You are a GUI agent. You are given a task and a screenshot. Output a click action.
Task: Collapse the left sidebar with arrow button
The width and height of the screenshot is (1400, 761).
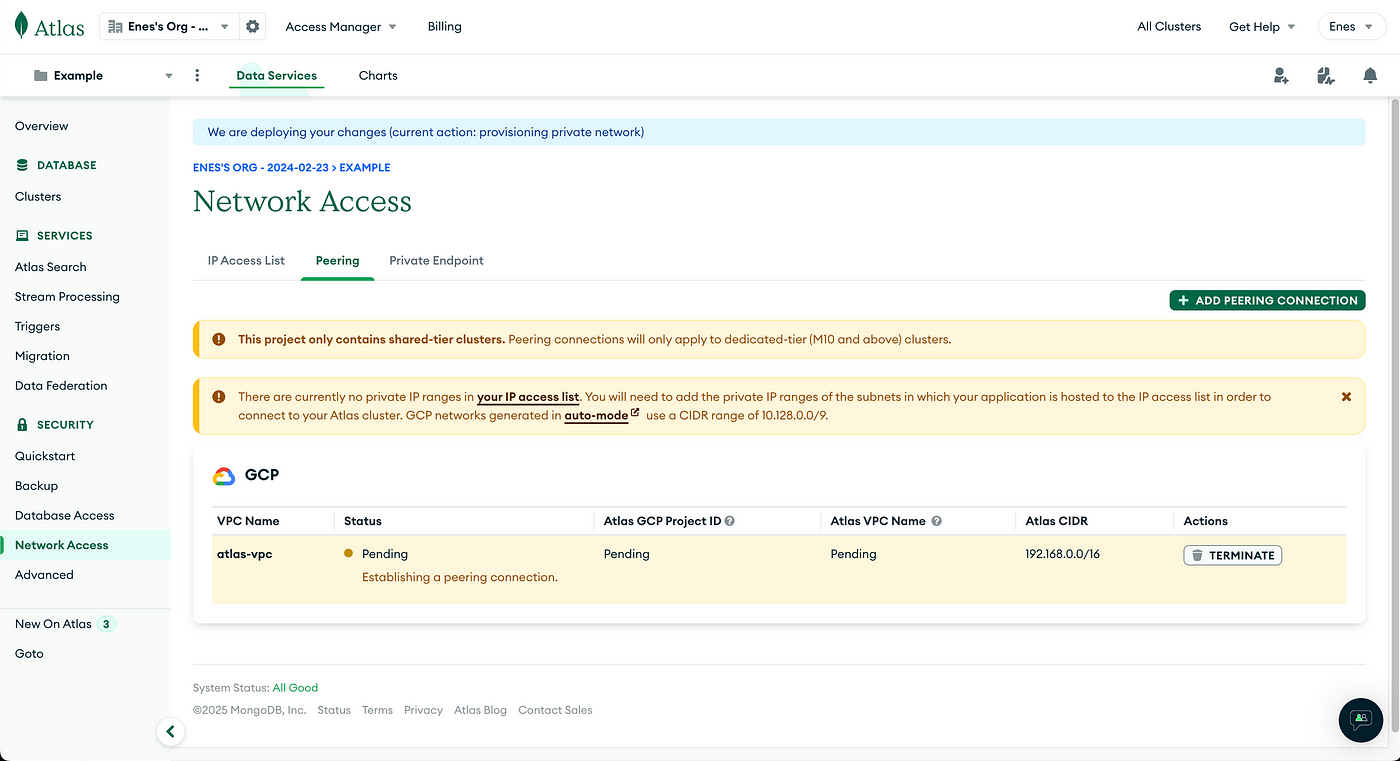[x=170, y=732]
